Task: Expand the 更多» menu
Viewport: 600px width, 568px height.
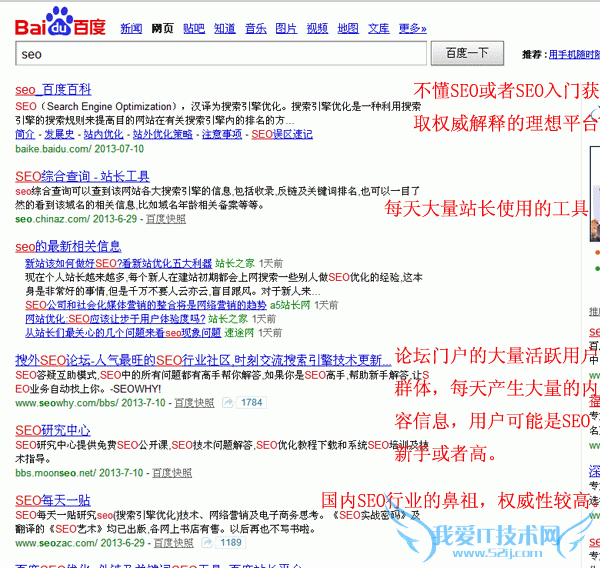Action: (x=412, y=28)
